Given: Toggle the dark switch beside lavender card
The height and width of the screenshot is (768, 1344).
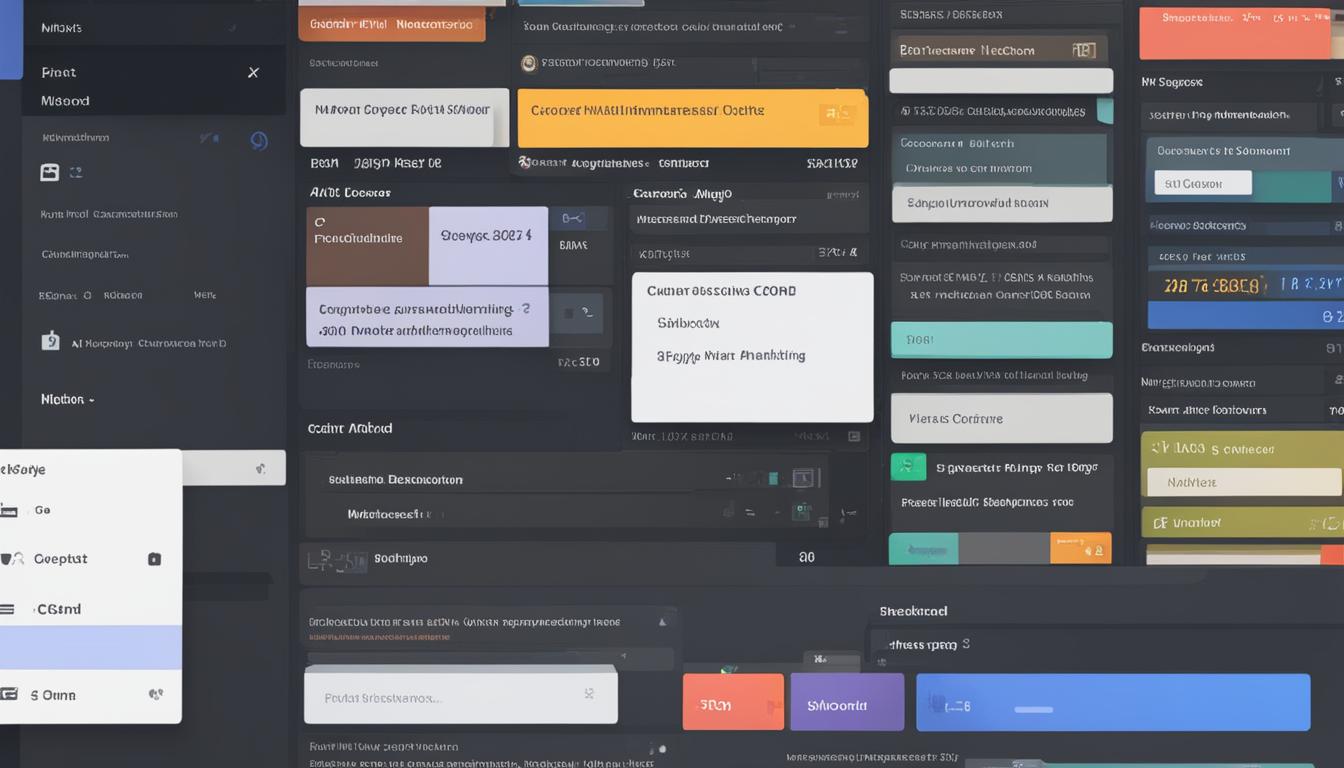Looking at the screenshot, I should pos(578,313).
